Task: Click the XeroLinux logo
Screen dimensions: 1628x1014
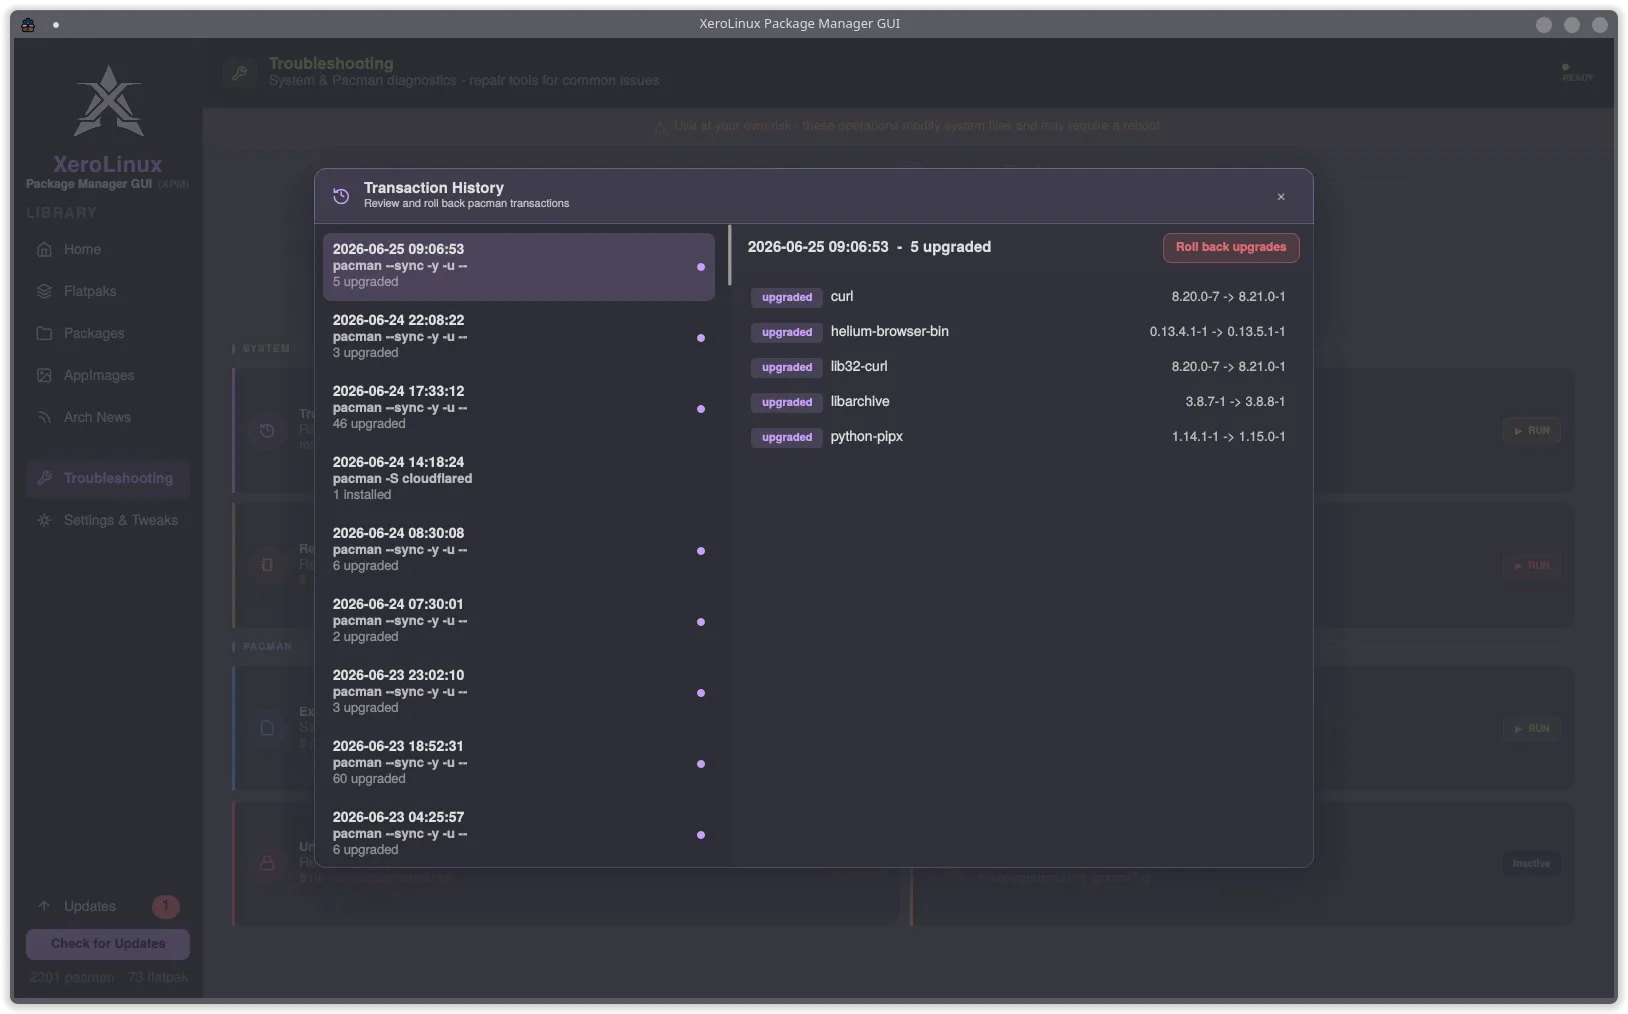Action: click(108, 102)
